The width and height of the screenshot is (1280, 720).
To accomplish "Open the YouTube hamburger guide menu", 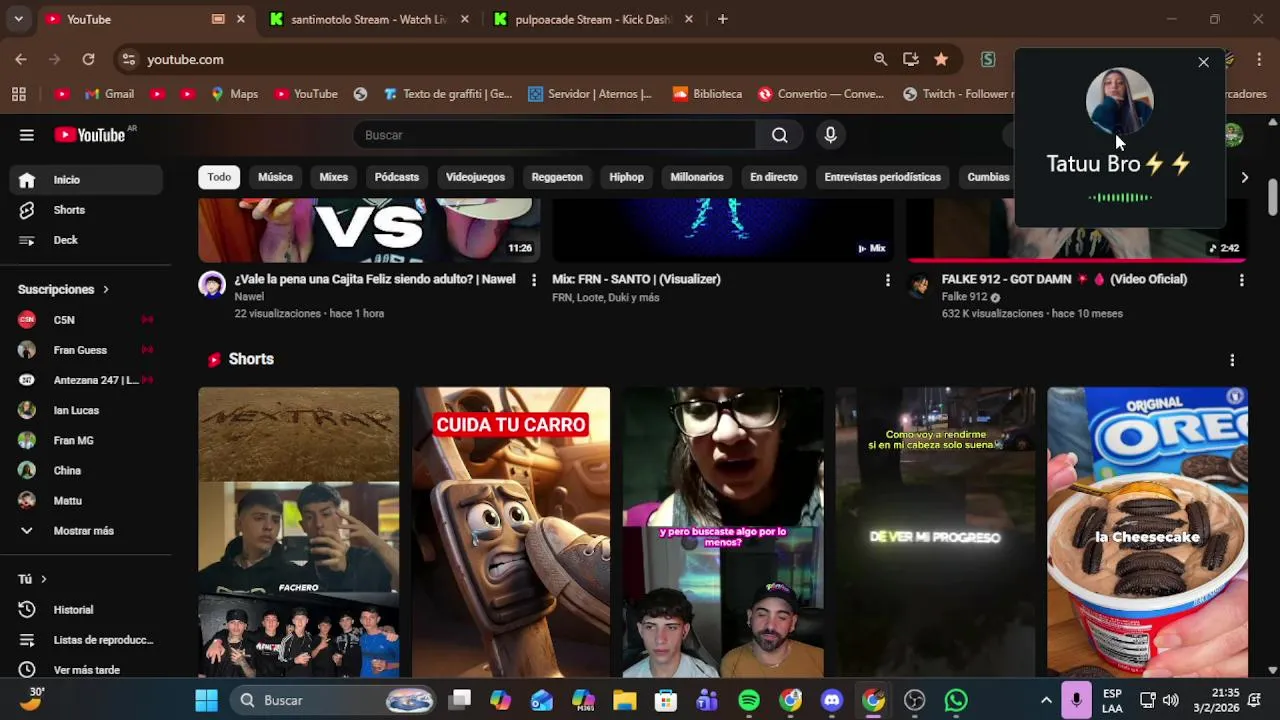I will pyautogui.click(x=27, y=135).
